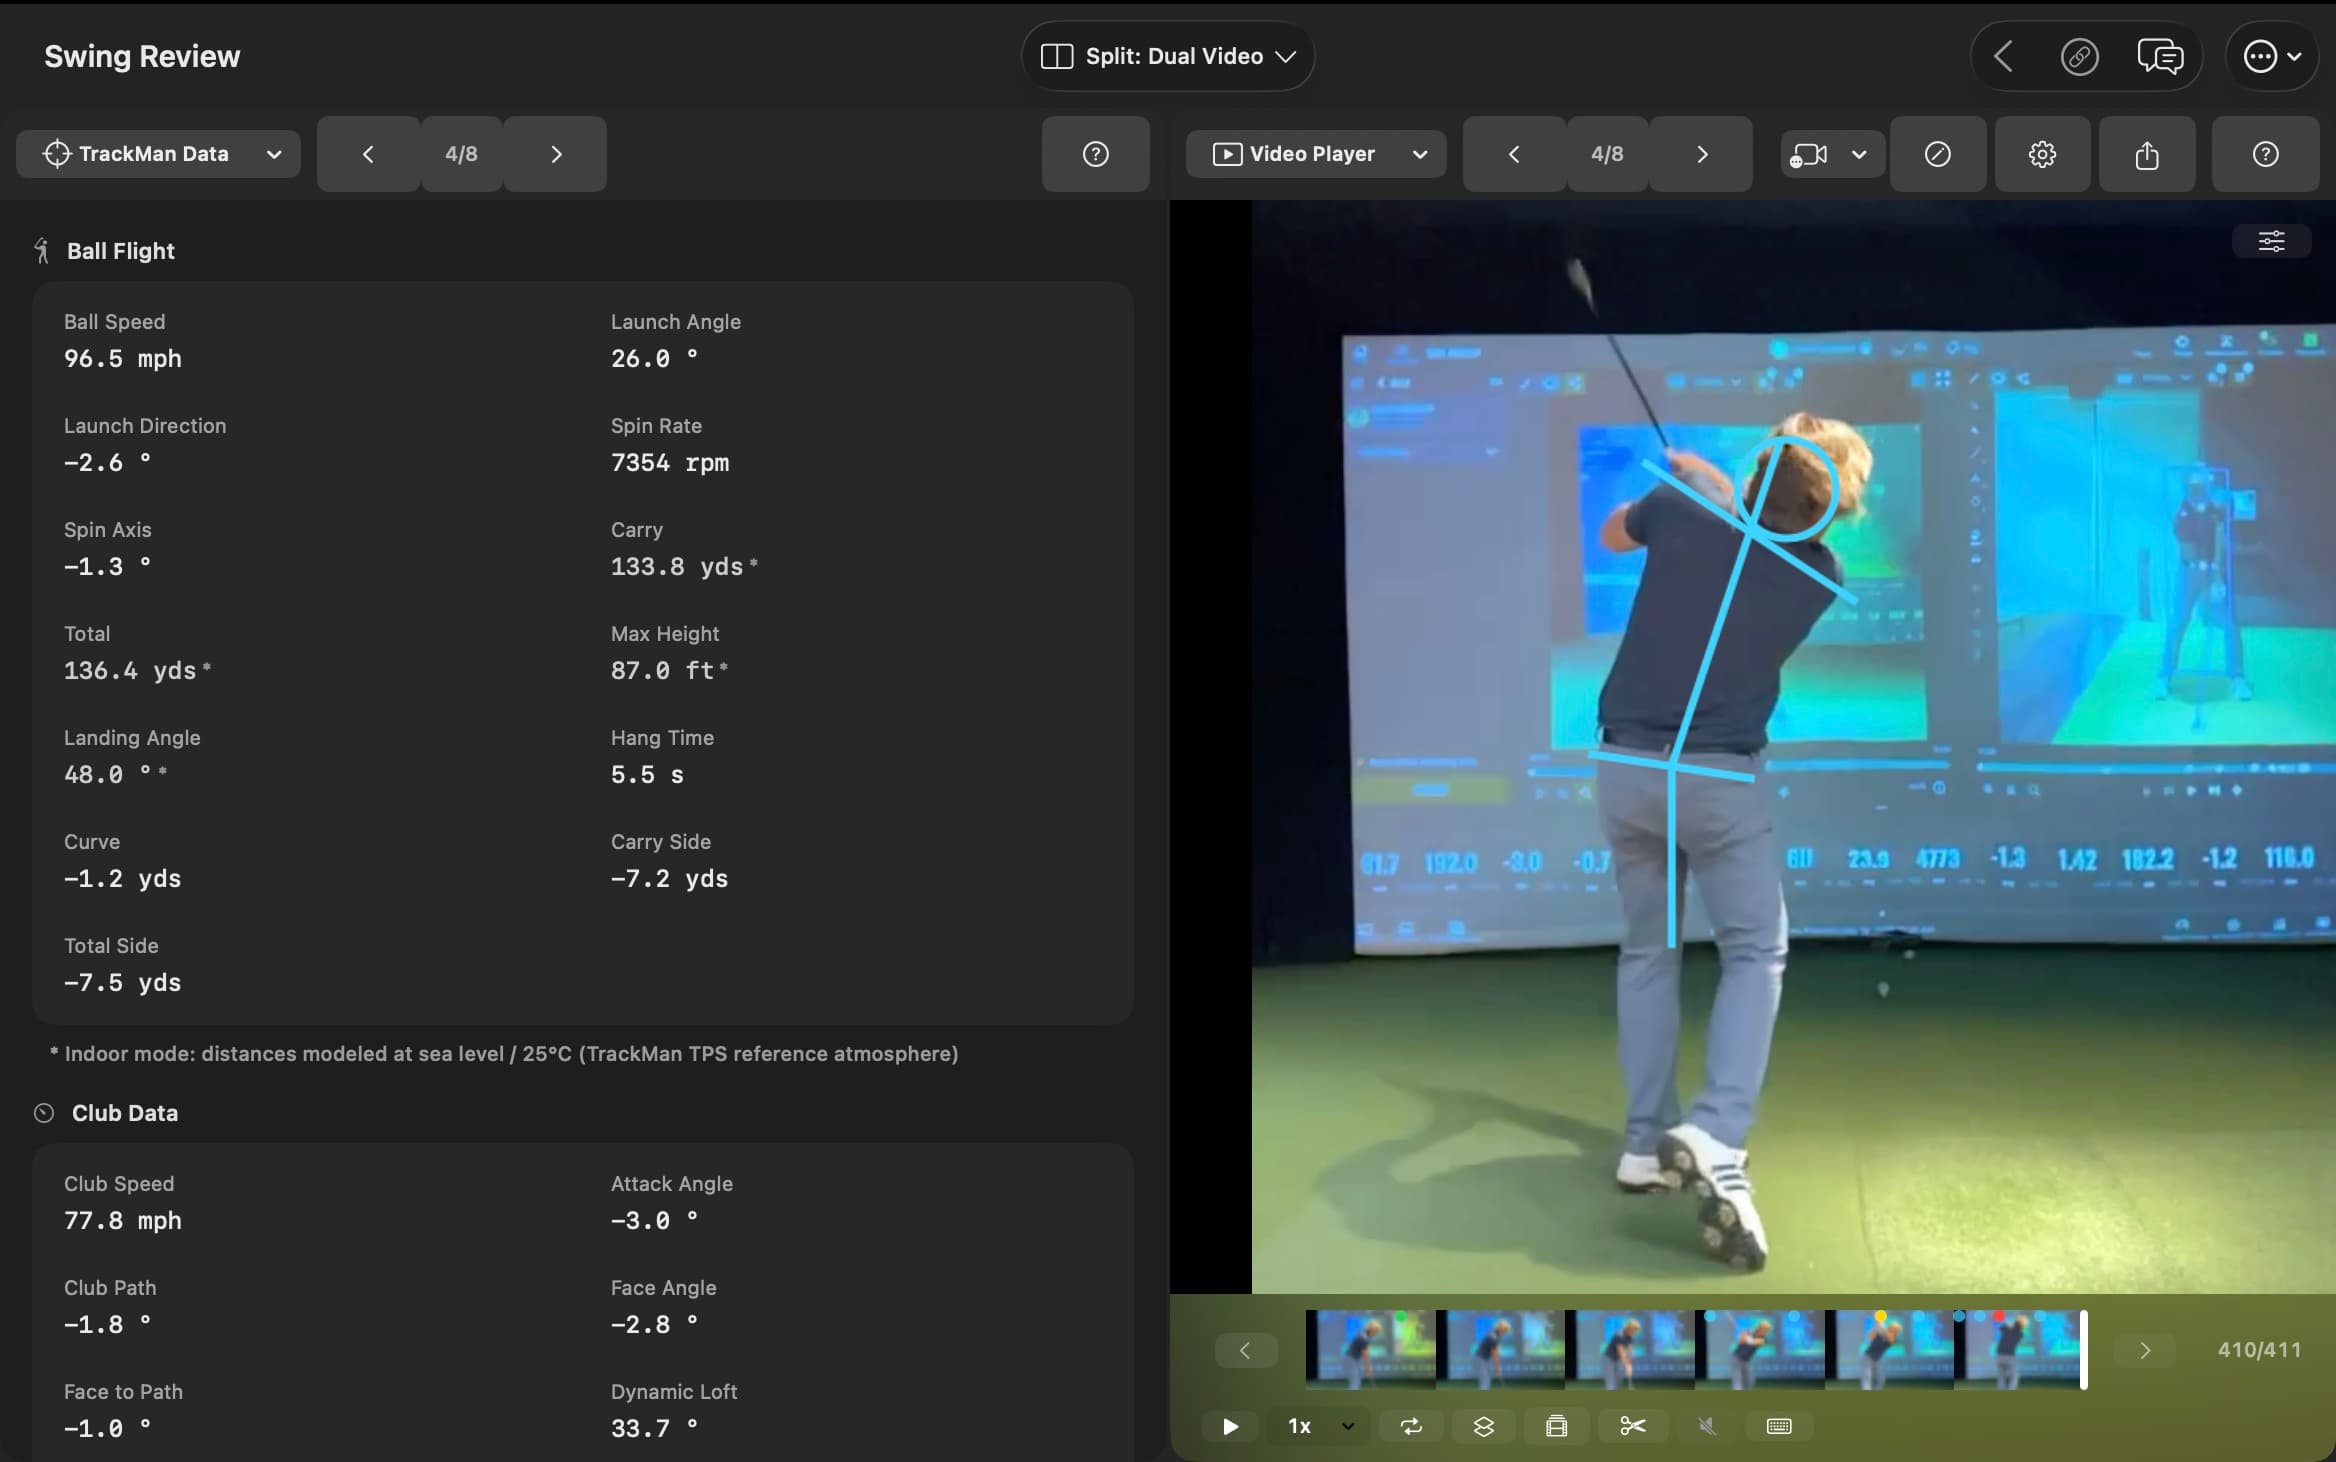
Task: Select the Total value 136.4 yds
Action: (130, 670)
